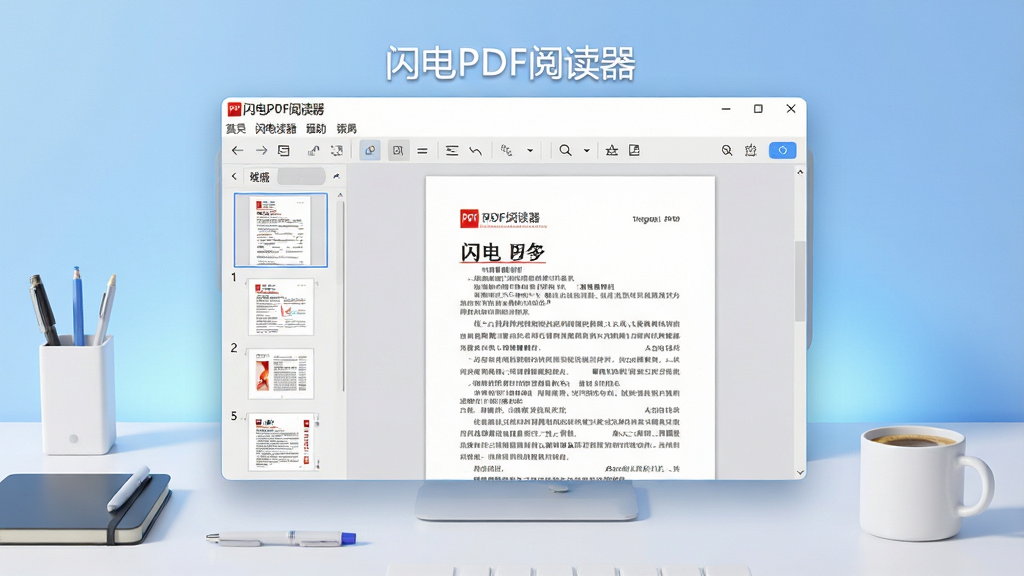Click the crossed magnifier icon on the toolbar's right

pos(727,151)
